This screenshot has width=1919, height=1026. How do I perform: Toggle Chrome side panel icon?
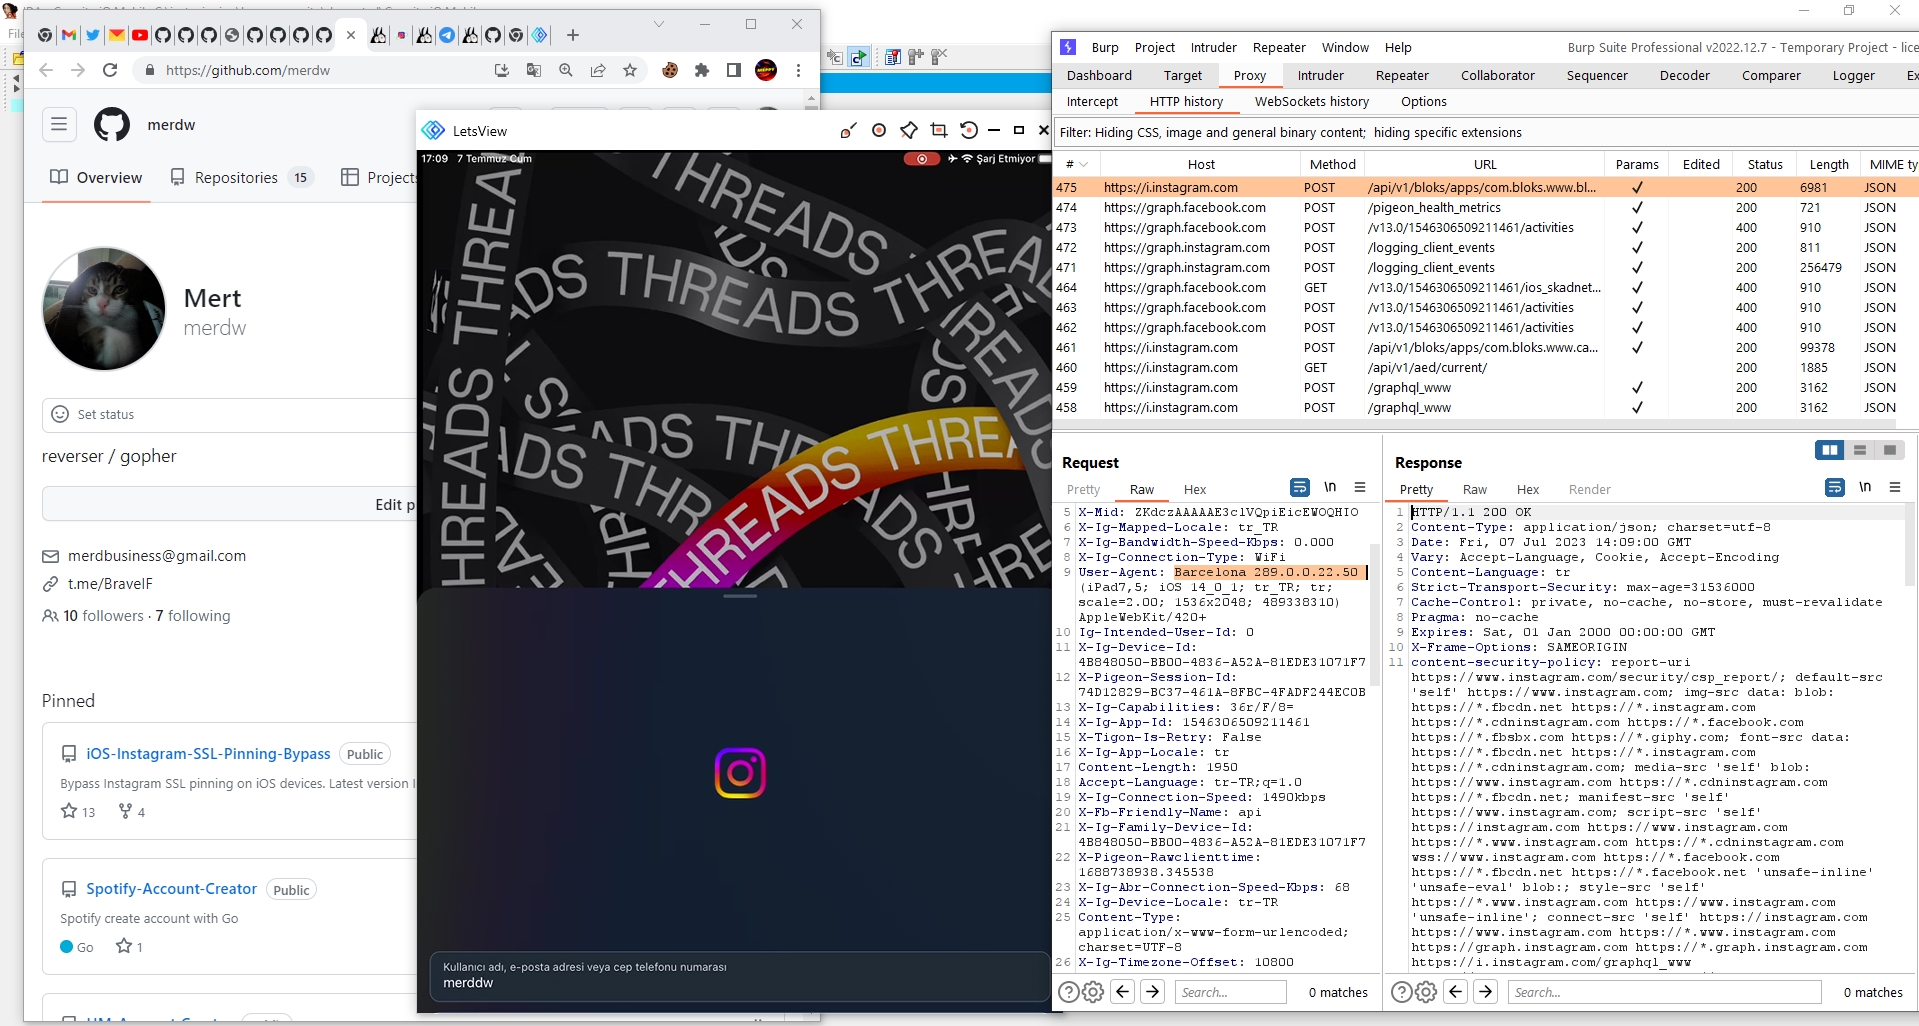tap(734, 70)
